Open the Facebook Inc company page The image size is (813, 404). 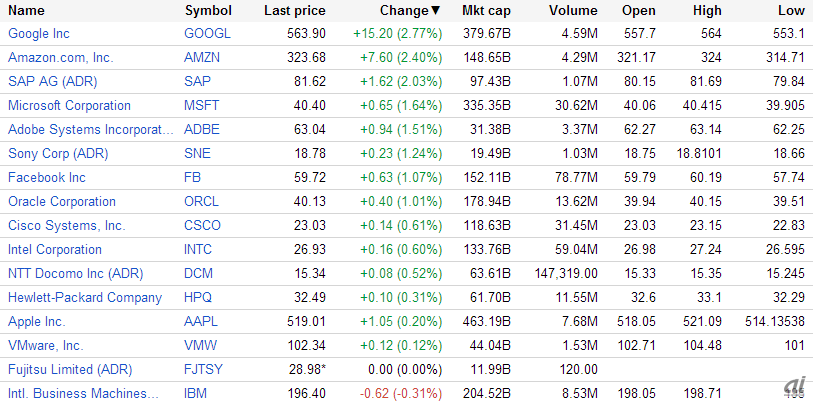coord(47,177)
